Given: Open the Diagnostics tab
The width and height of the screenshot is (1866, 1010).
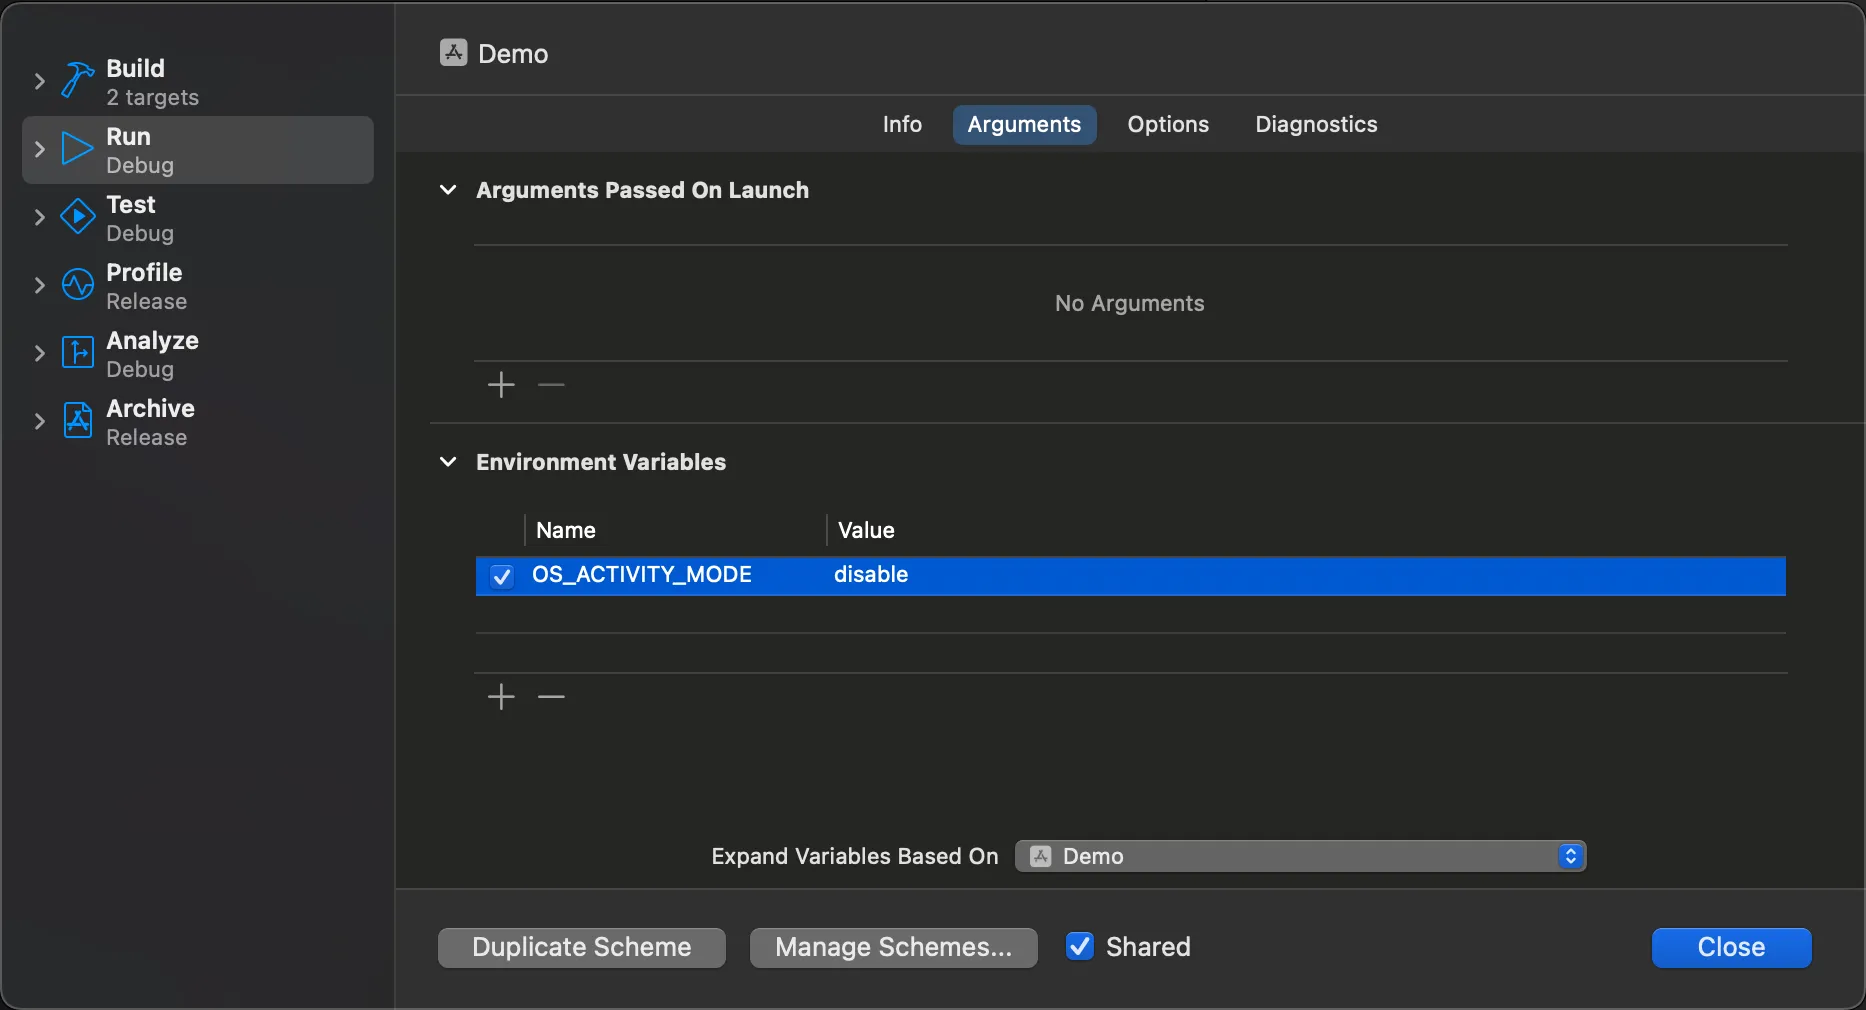Looking at the screenshot, I should [1316, 125].
